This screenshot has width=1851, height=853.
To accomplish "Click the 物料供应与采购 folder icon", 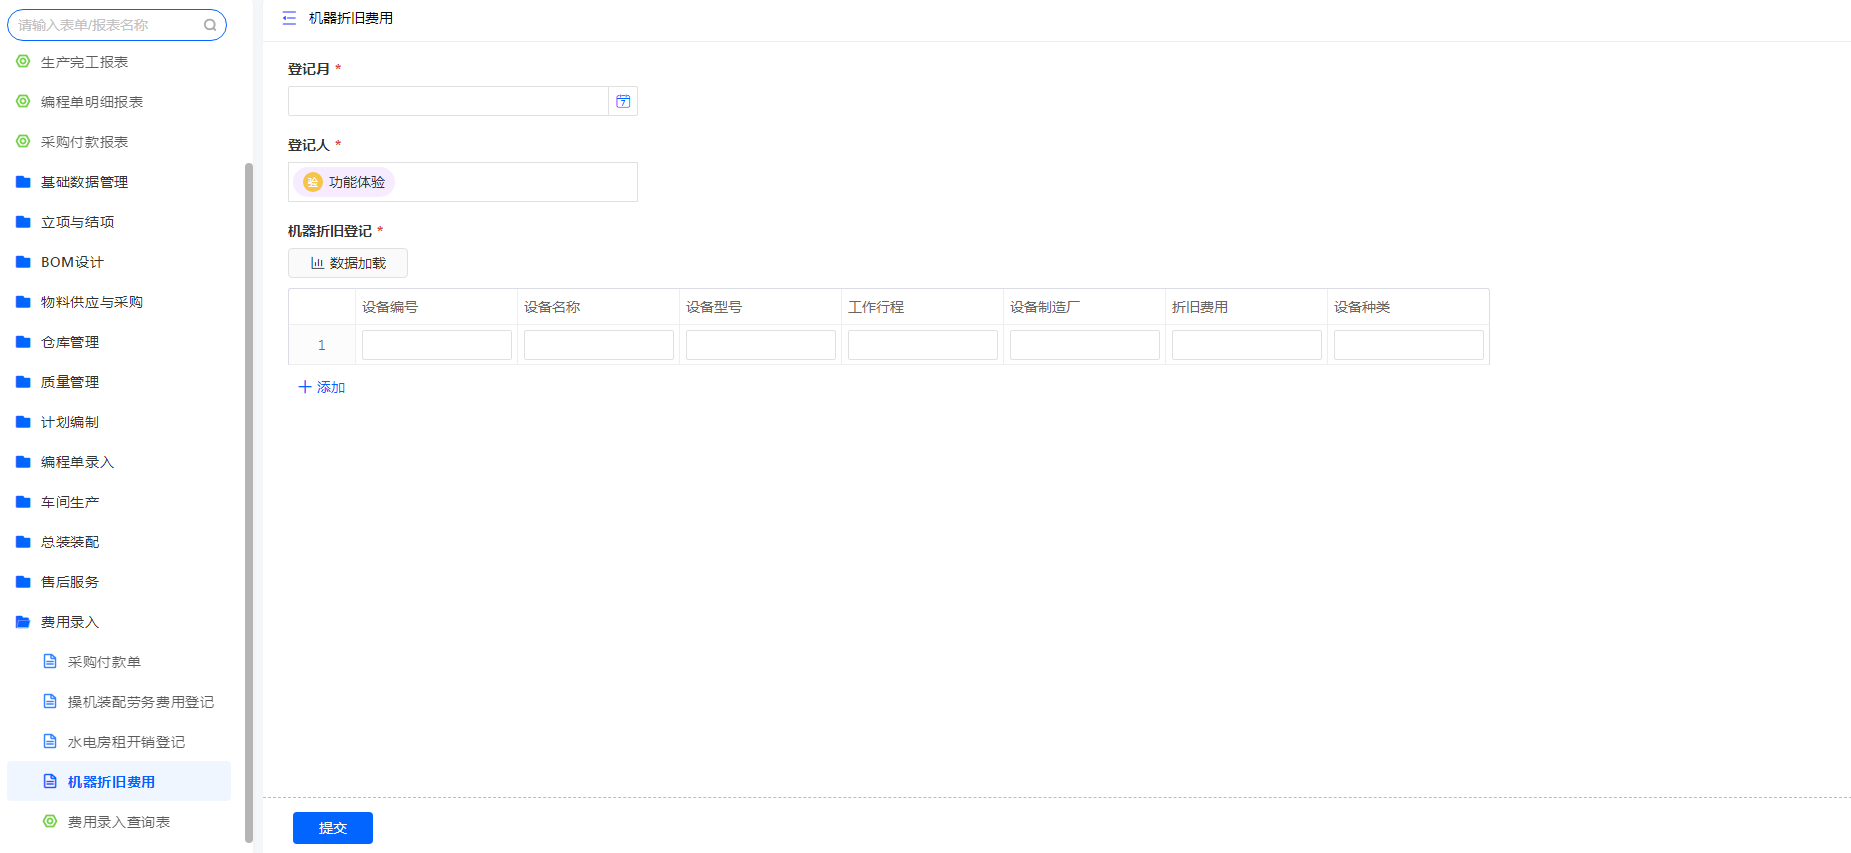I will 23,302.
